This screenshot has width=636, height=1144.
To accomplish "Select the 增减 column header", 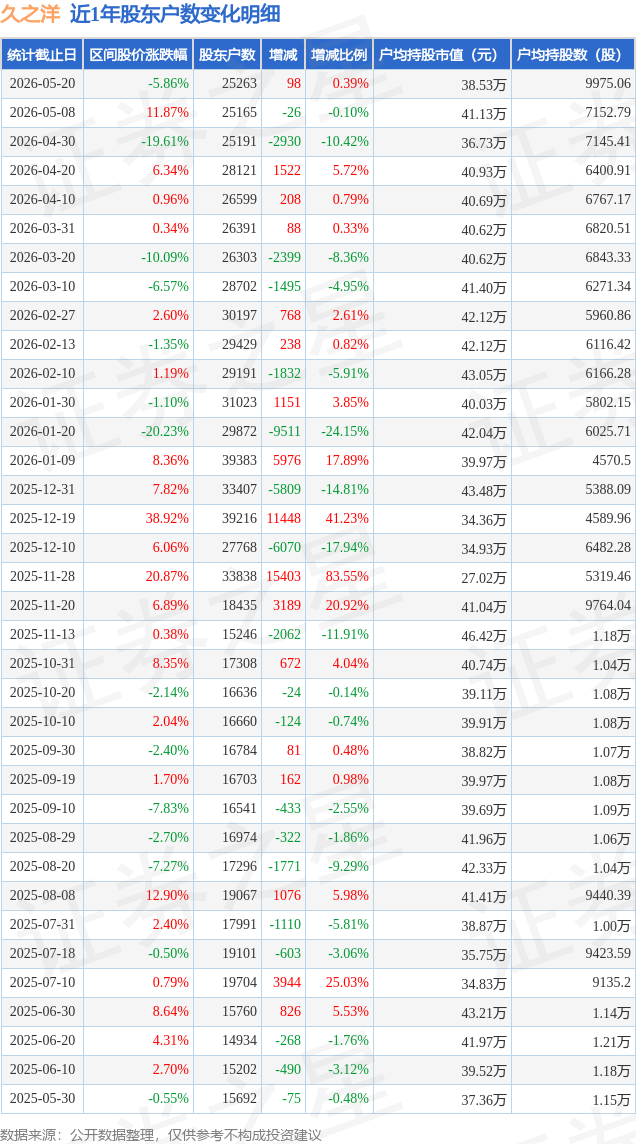I will pos(283,55).
